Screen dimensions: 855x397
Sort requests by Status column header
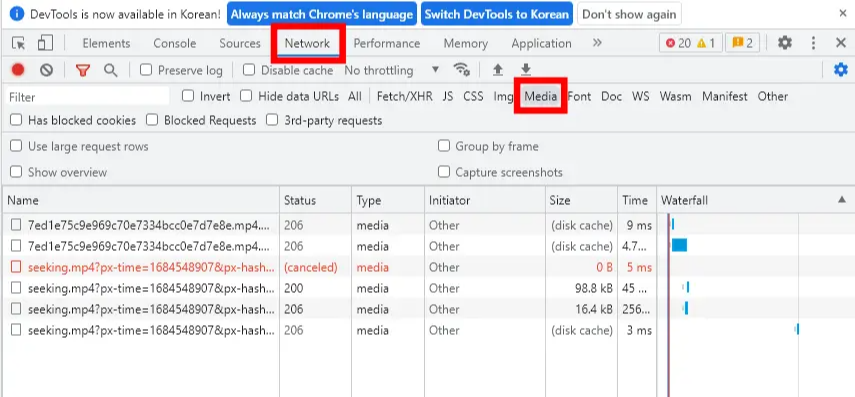pyautogui.click(x=316, y=200)
